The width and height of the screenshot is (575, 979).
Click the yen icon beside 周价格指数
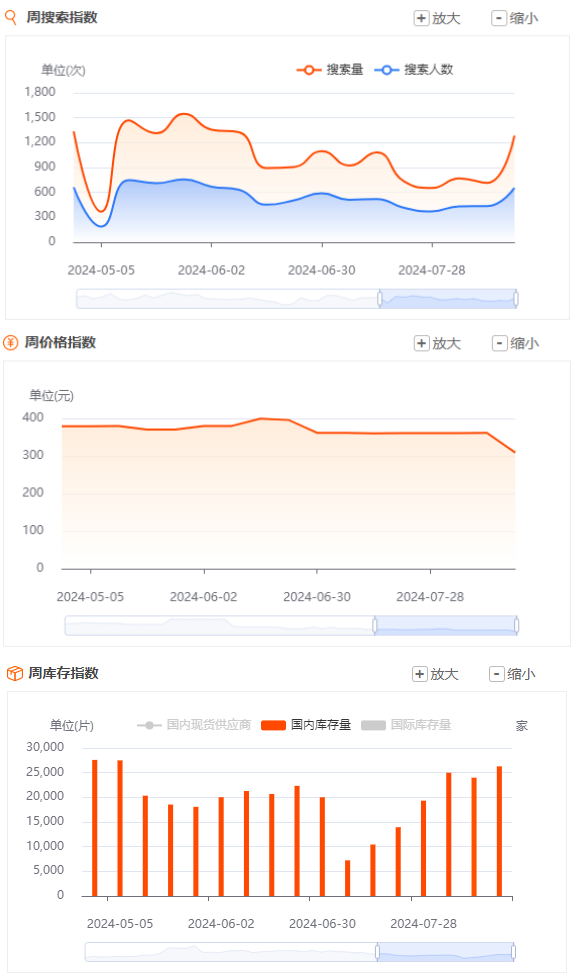[x=11, y=342]
